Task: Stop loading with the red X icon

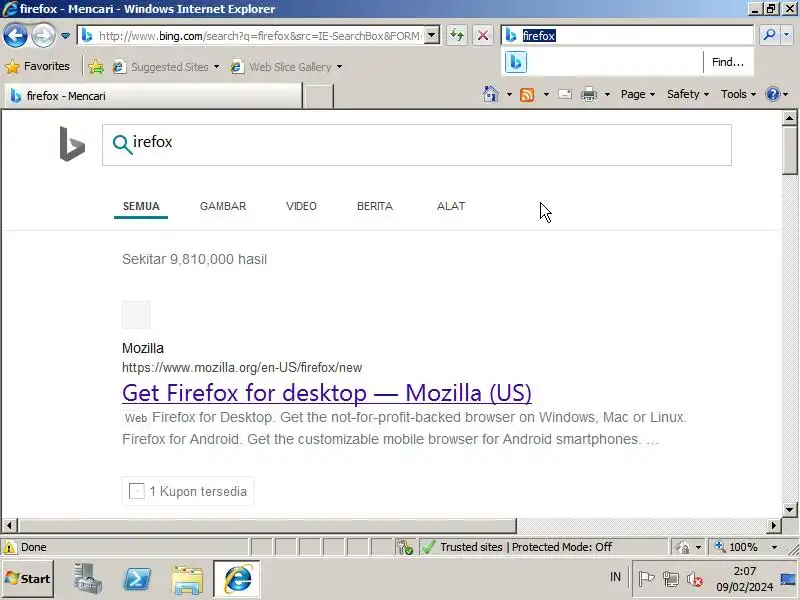Action: [482, 35]
